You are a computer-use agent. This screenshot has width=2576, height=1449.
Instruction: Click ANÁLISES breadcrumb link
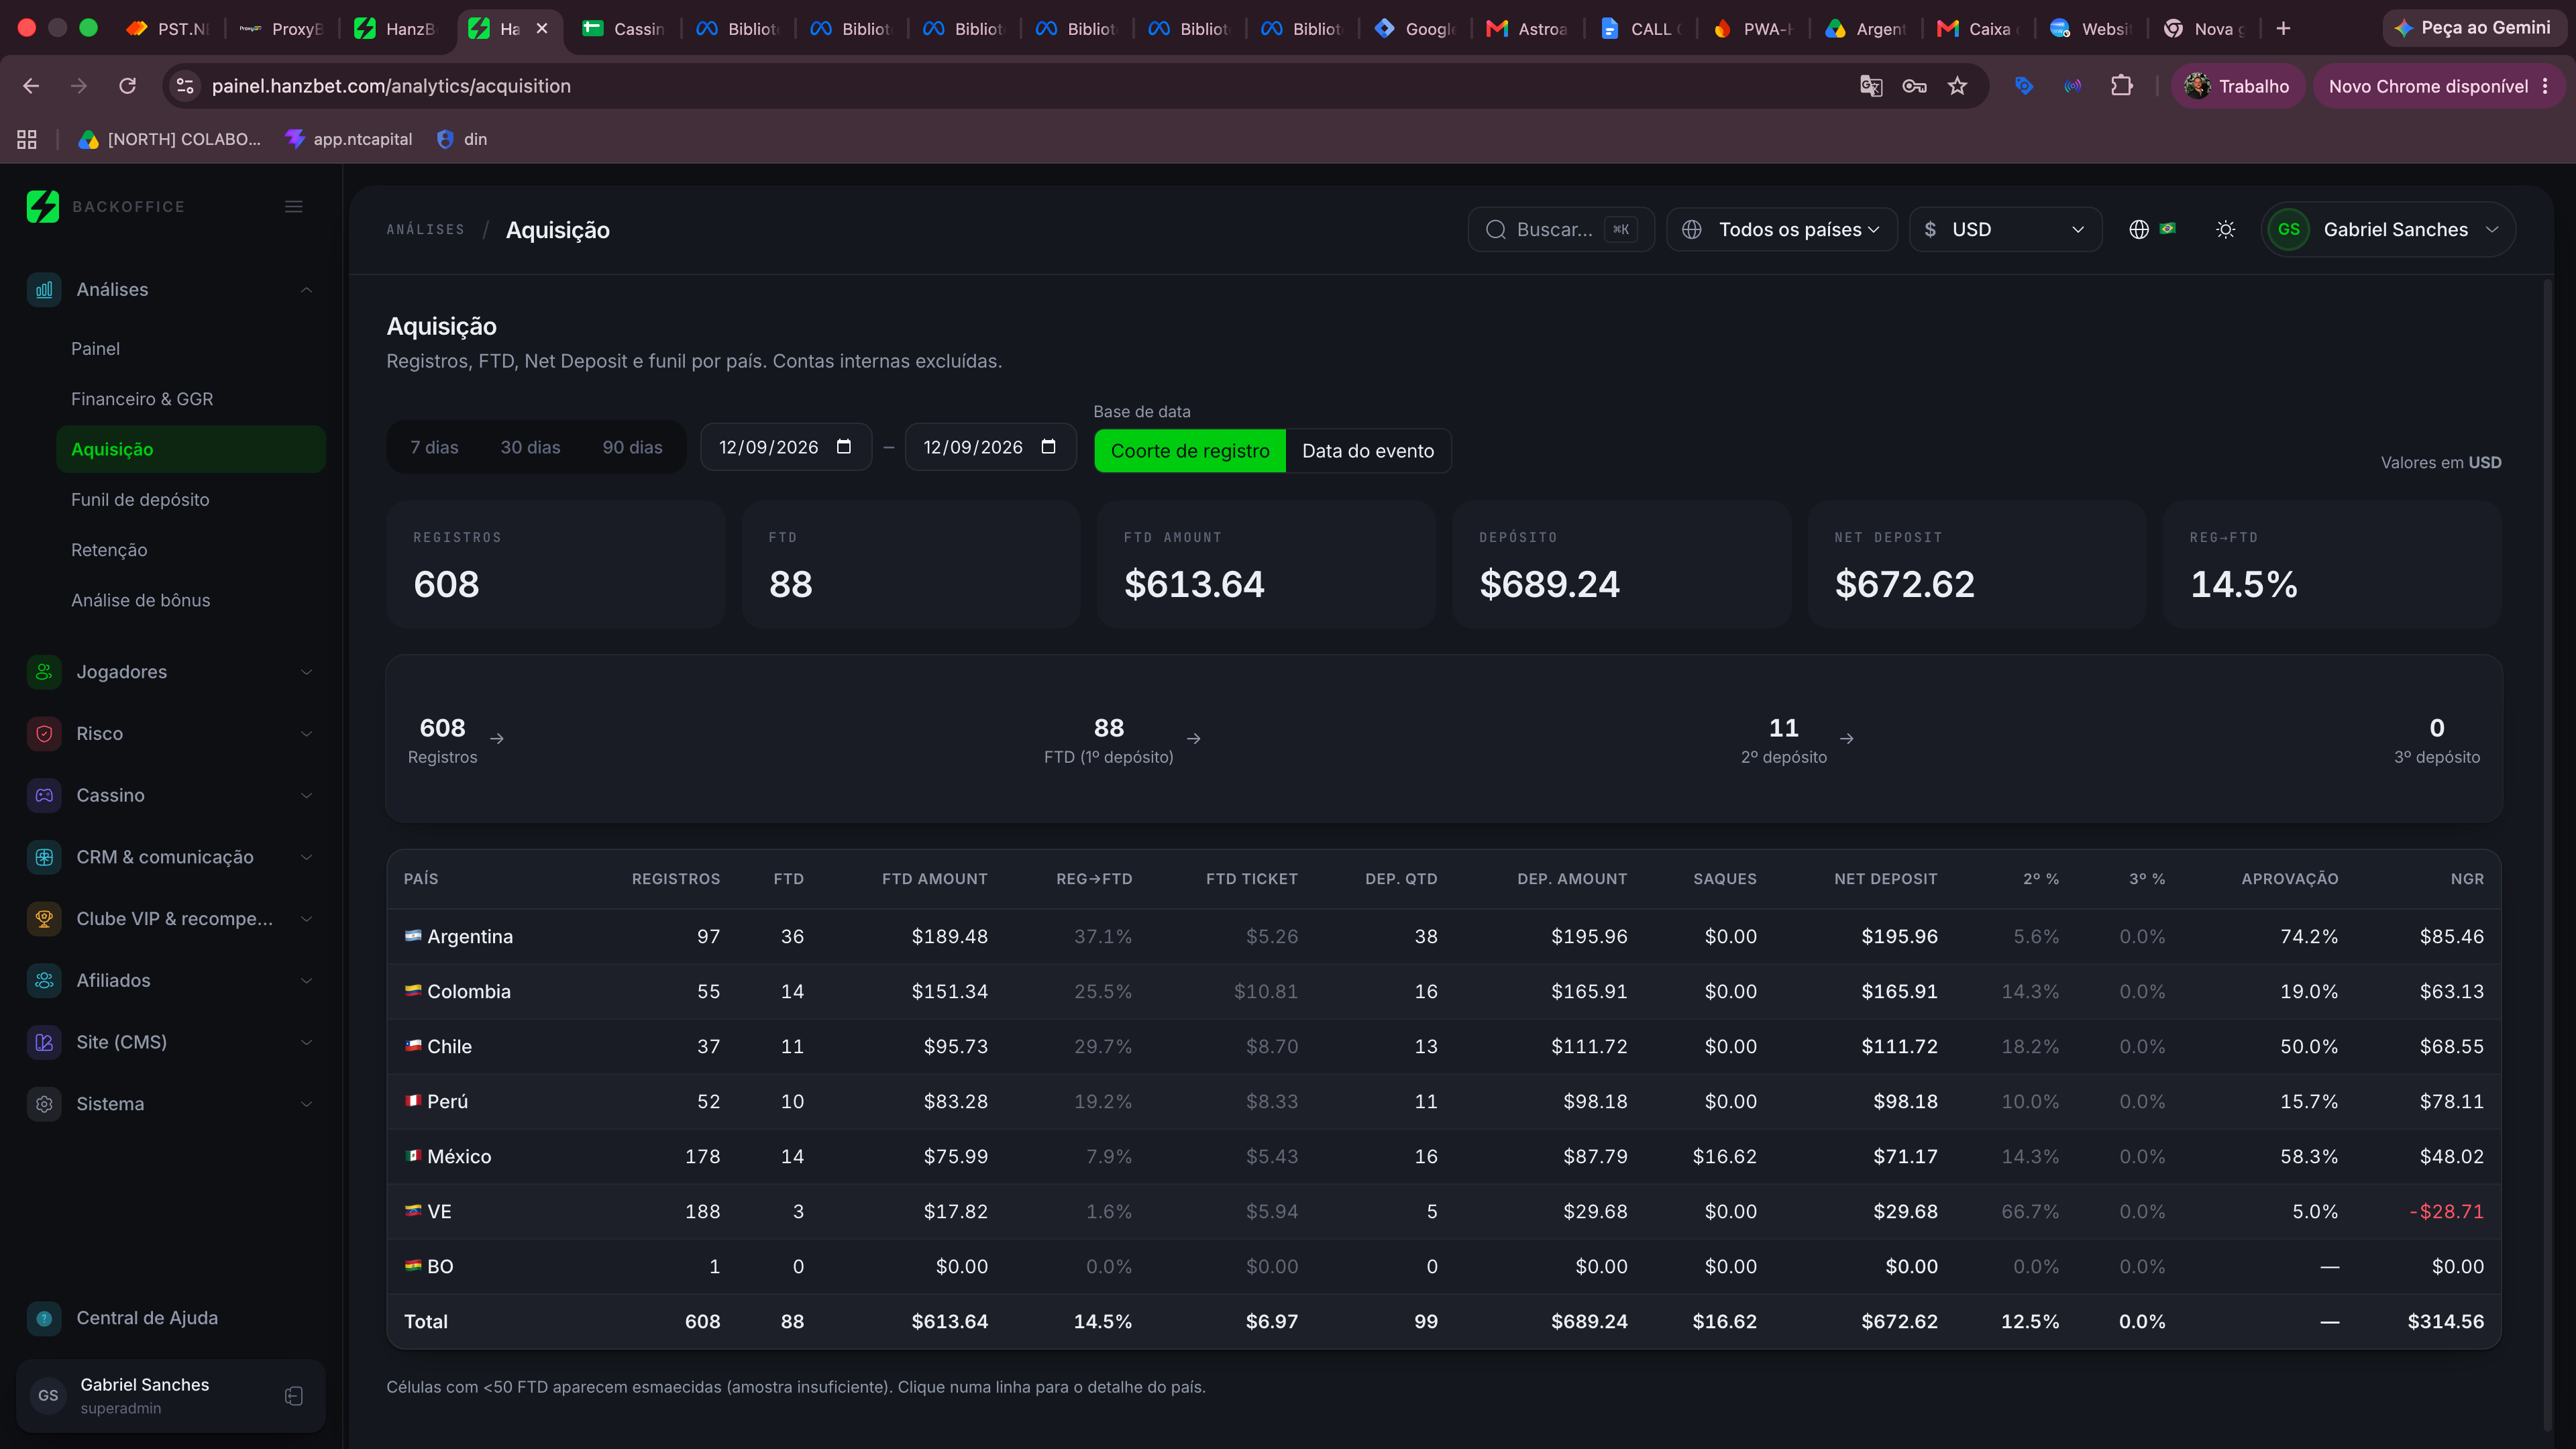[425, 230]
